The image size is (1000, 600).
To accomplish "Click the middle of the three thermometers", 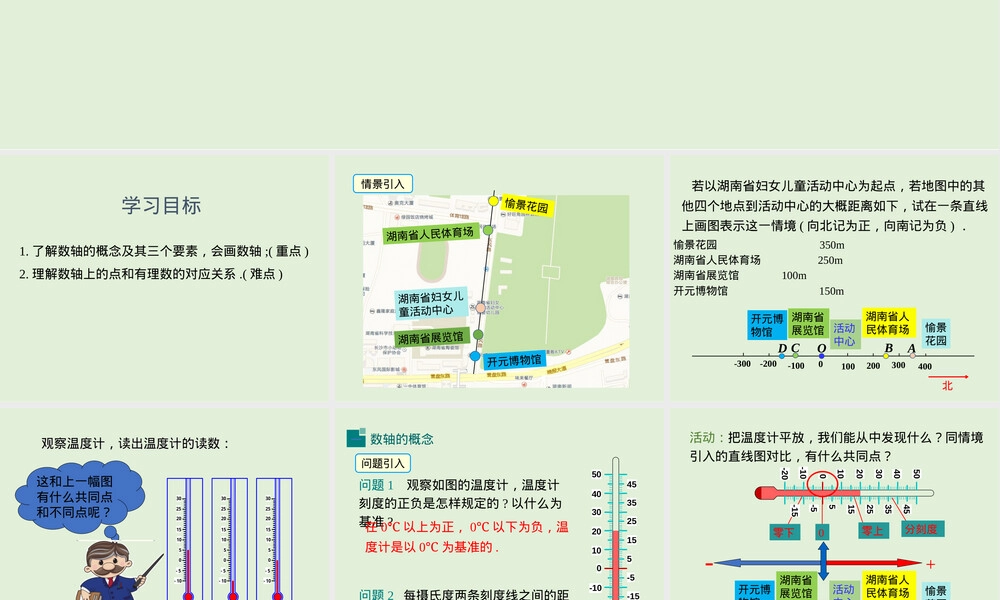I will click(230, 539).
